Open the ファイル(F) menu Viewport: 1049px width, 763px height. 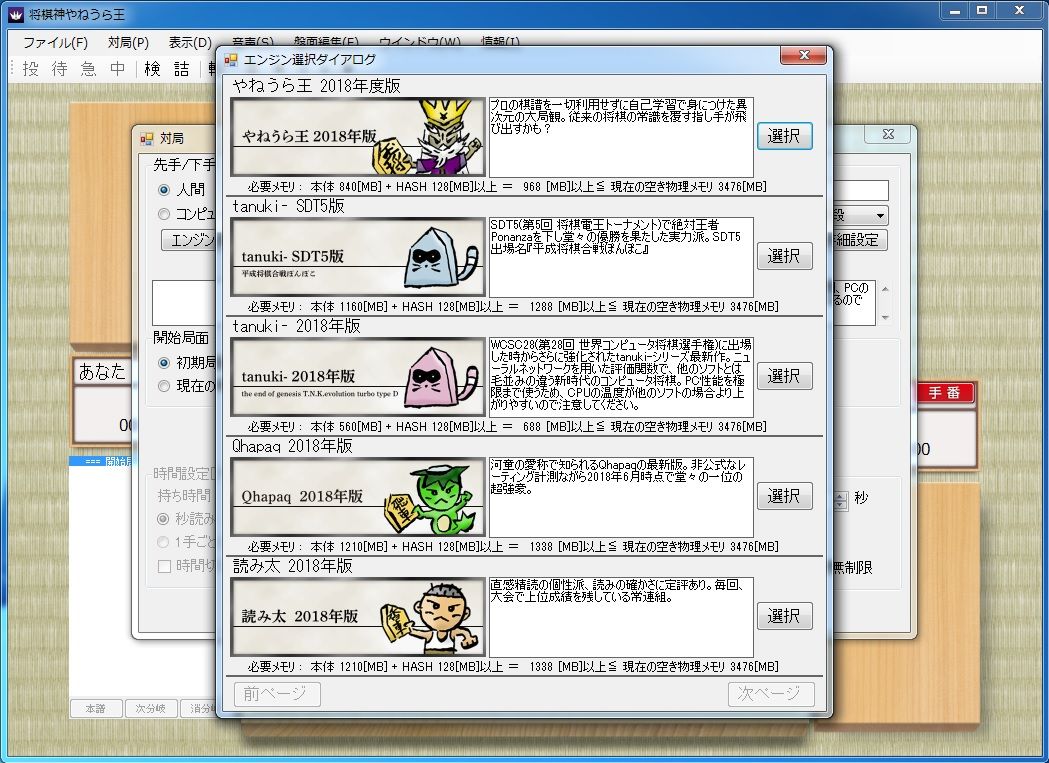(x=56, y=43)
